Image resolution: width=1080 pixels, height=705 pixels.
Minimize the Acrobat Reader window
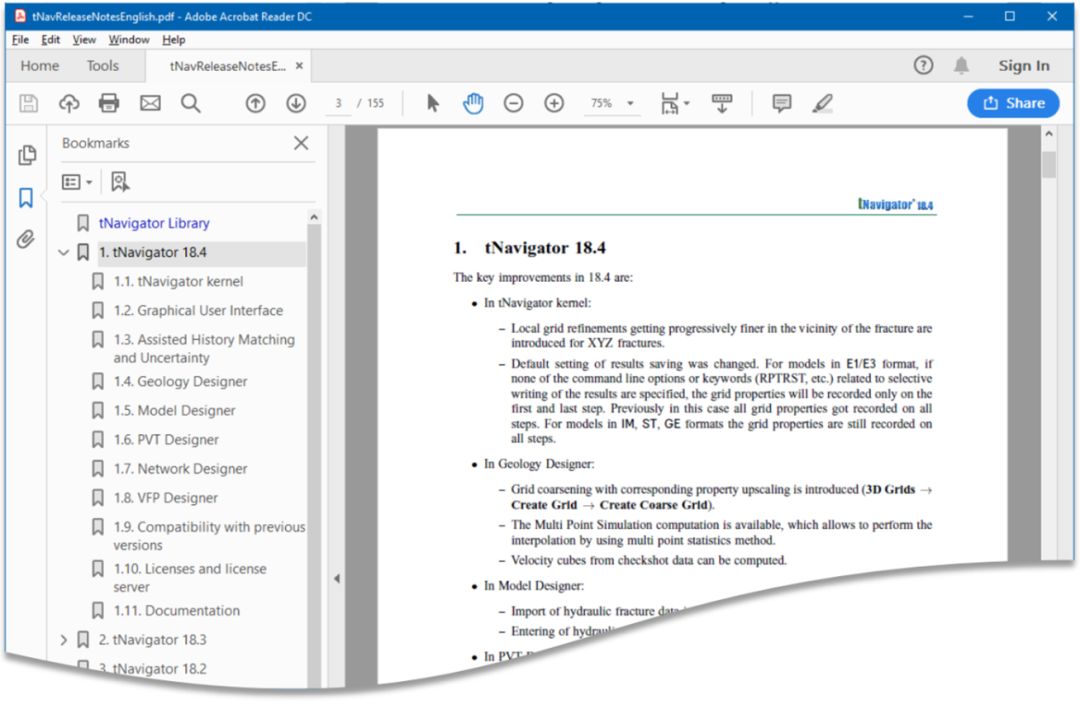968,17
